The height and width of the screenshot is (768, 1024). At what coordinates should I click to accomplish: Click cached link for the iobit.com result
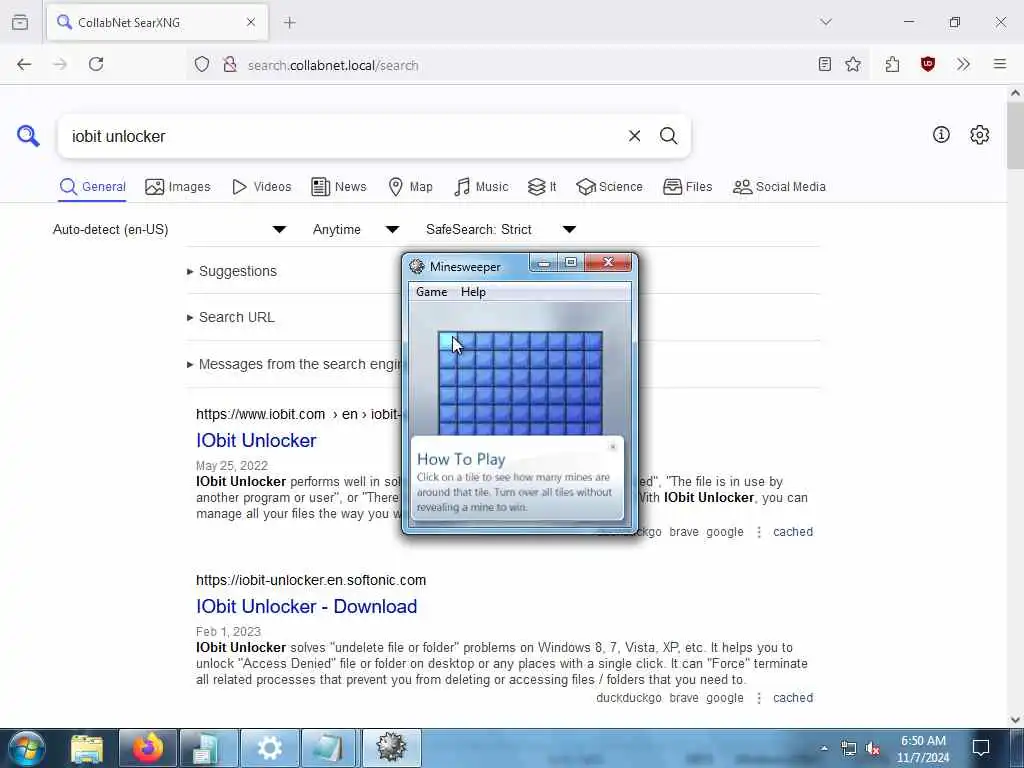tap(793, 532)
